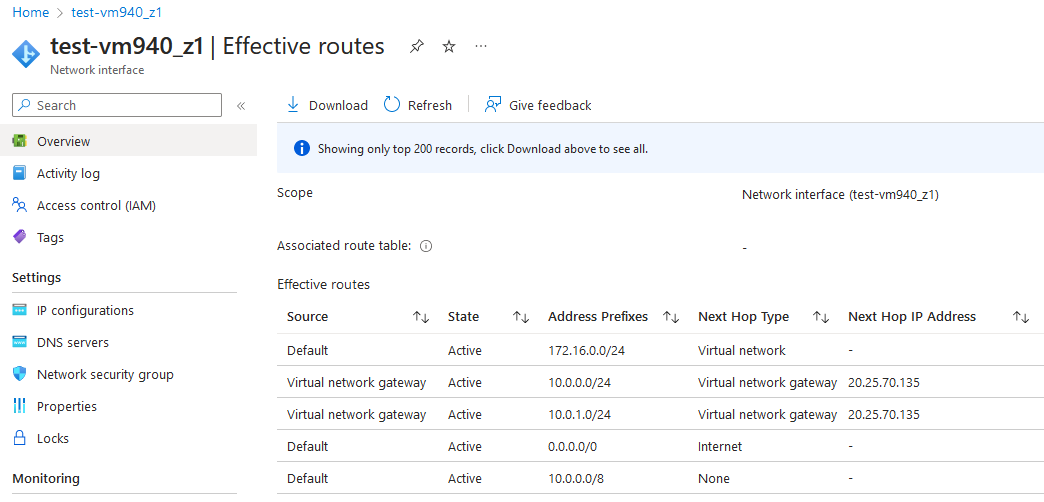The image size is (1044, 502).
Task: Download the effective routes list
Action: (x=327, y=105)
